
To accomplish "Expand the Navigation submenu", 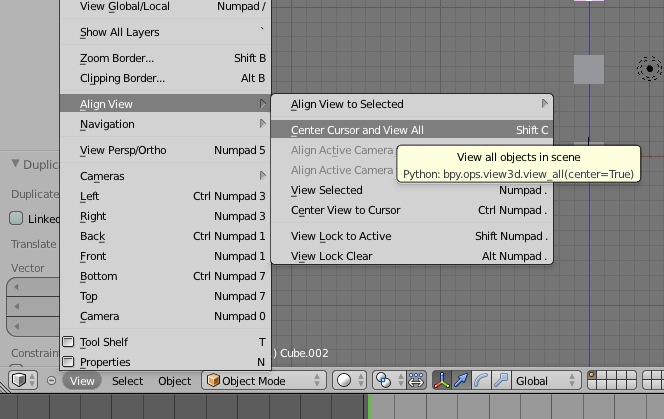I will tap(165, 124).
